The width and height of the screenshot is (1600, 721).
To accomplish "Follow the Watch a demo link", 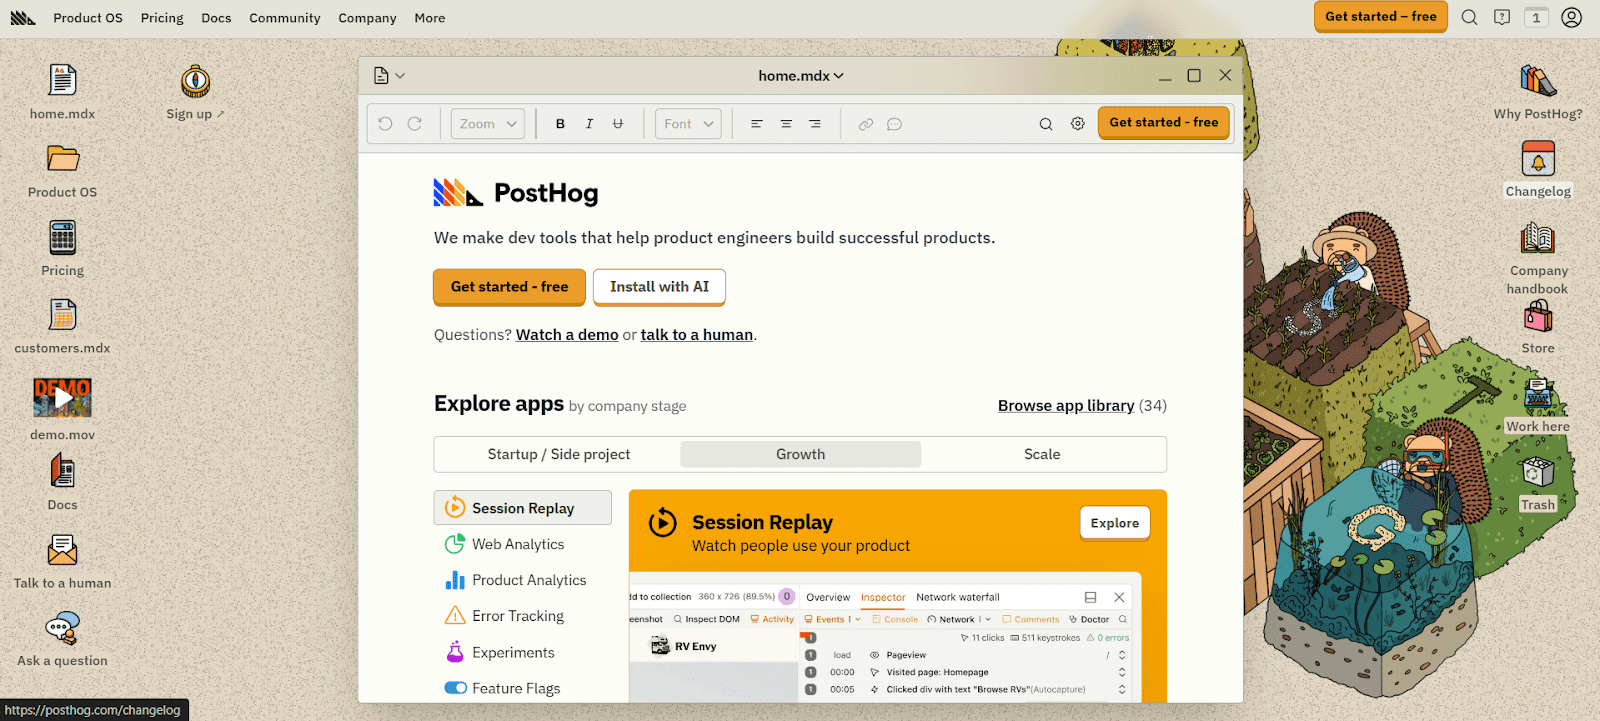I will click(567, 335).
